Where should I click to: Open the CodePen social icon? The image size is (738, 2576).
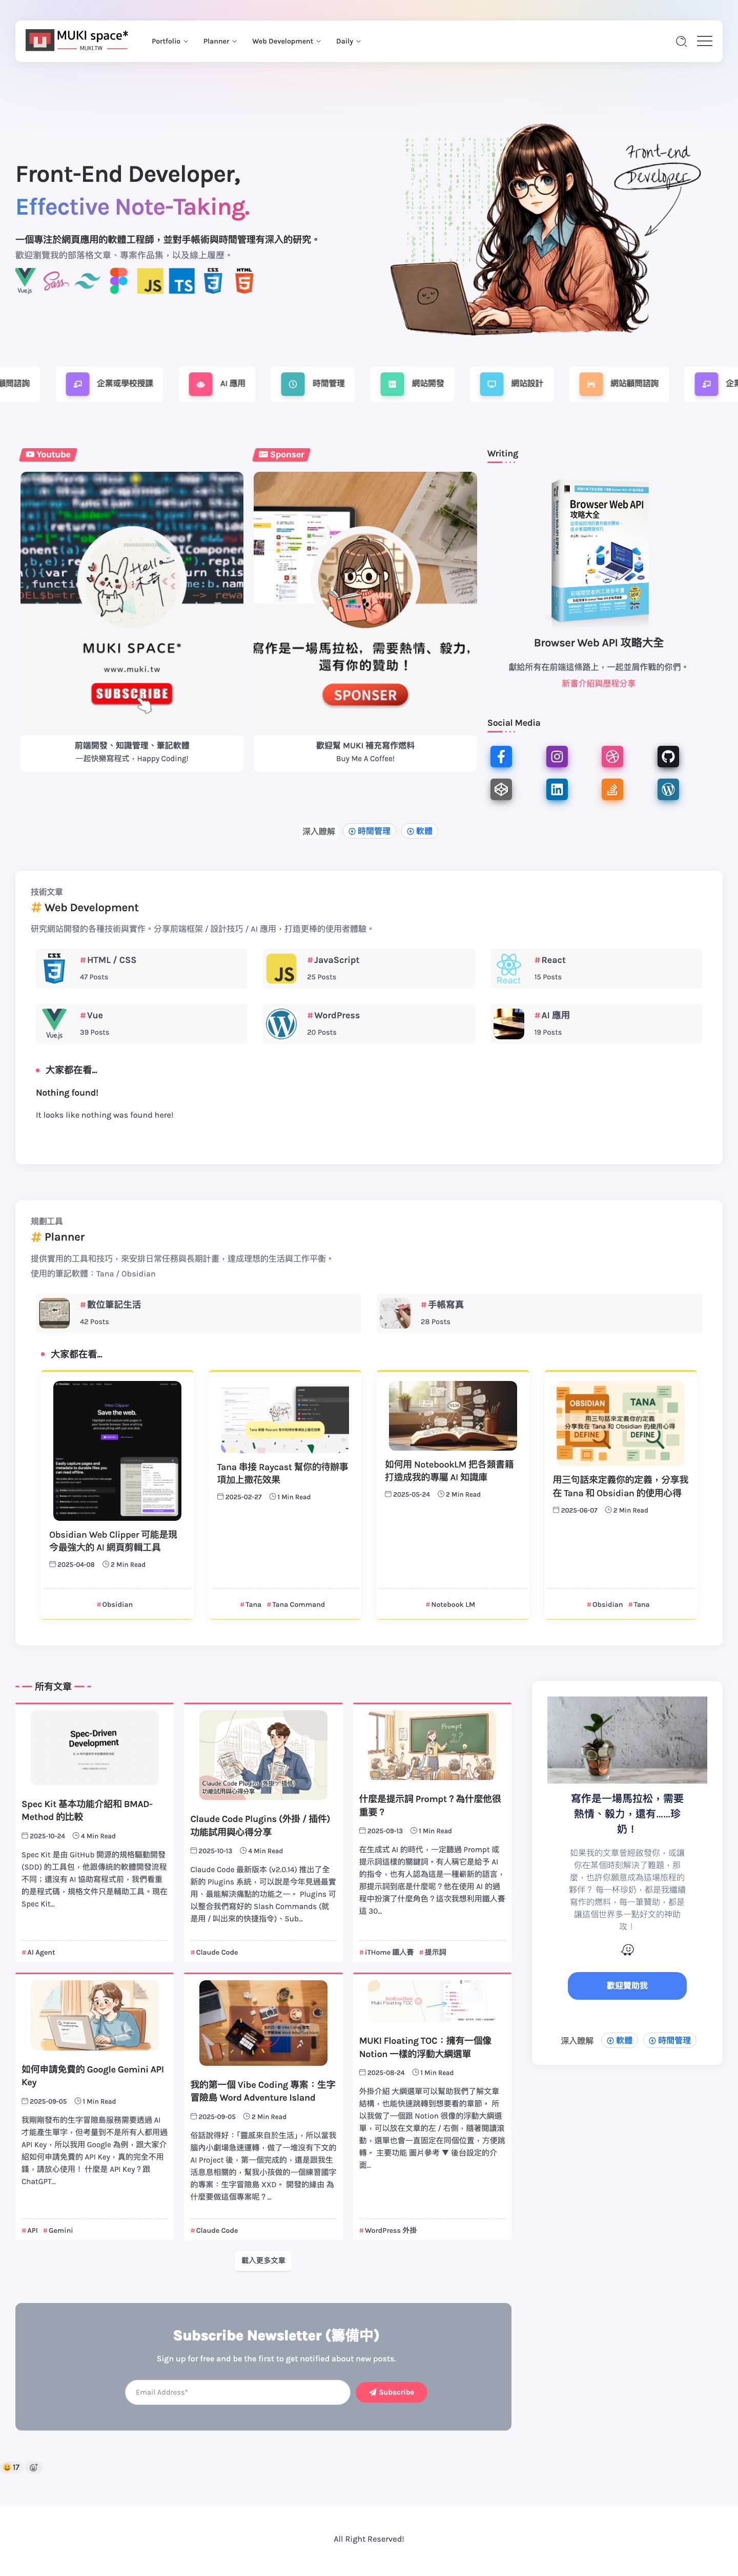pyautogui.click(x=501, y=790)
